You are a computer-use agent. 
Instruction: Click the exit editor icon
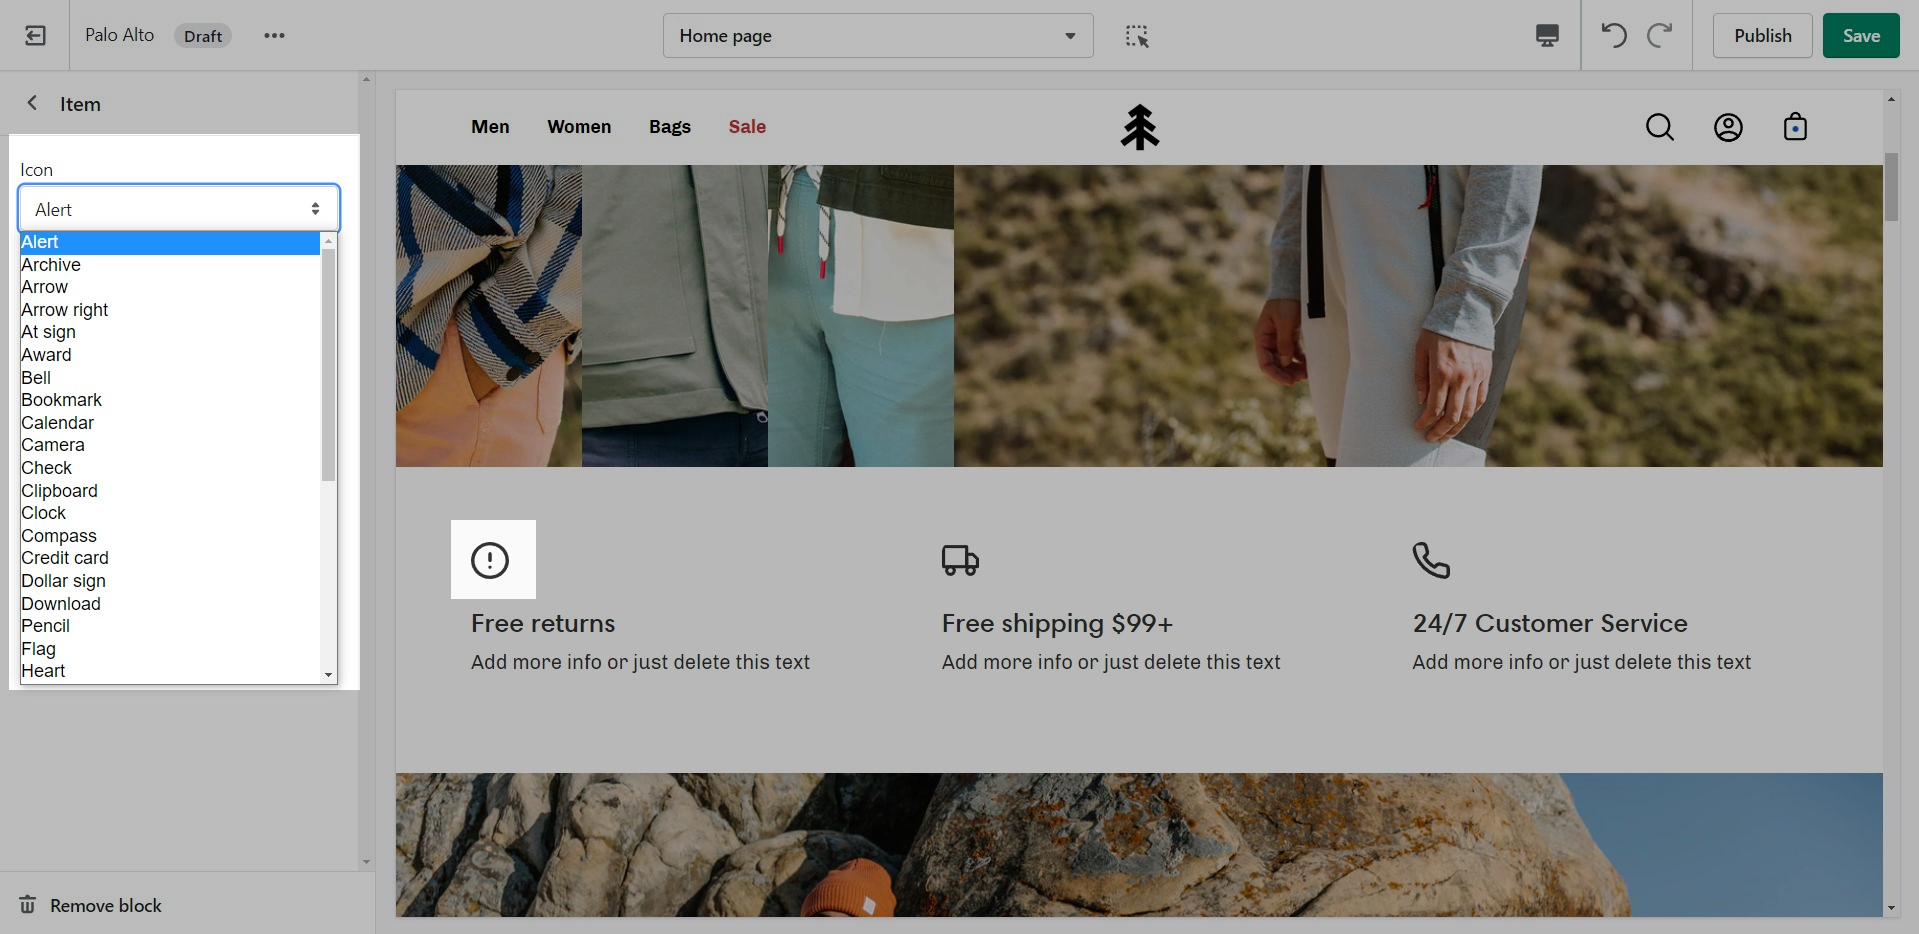(35, 36)
